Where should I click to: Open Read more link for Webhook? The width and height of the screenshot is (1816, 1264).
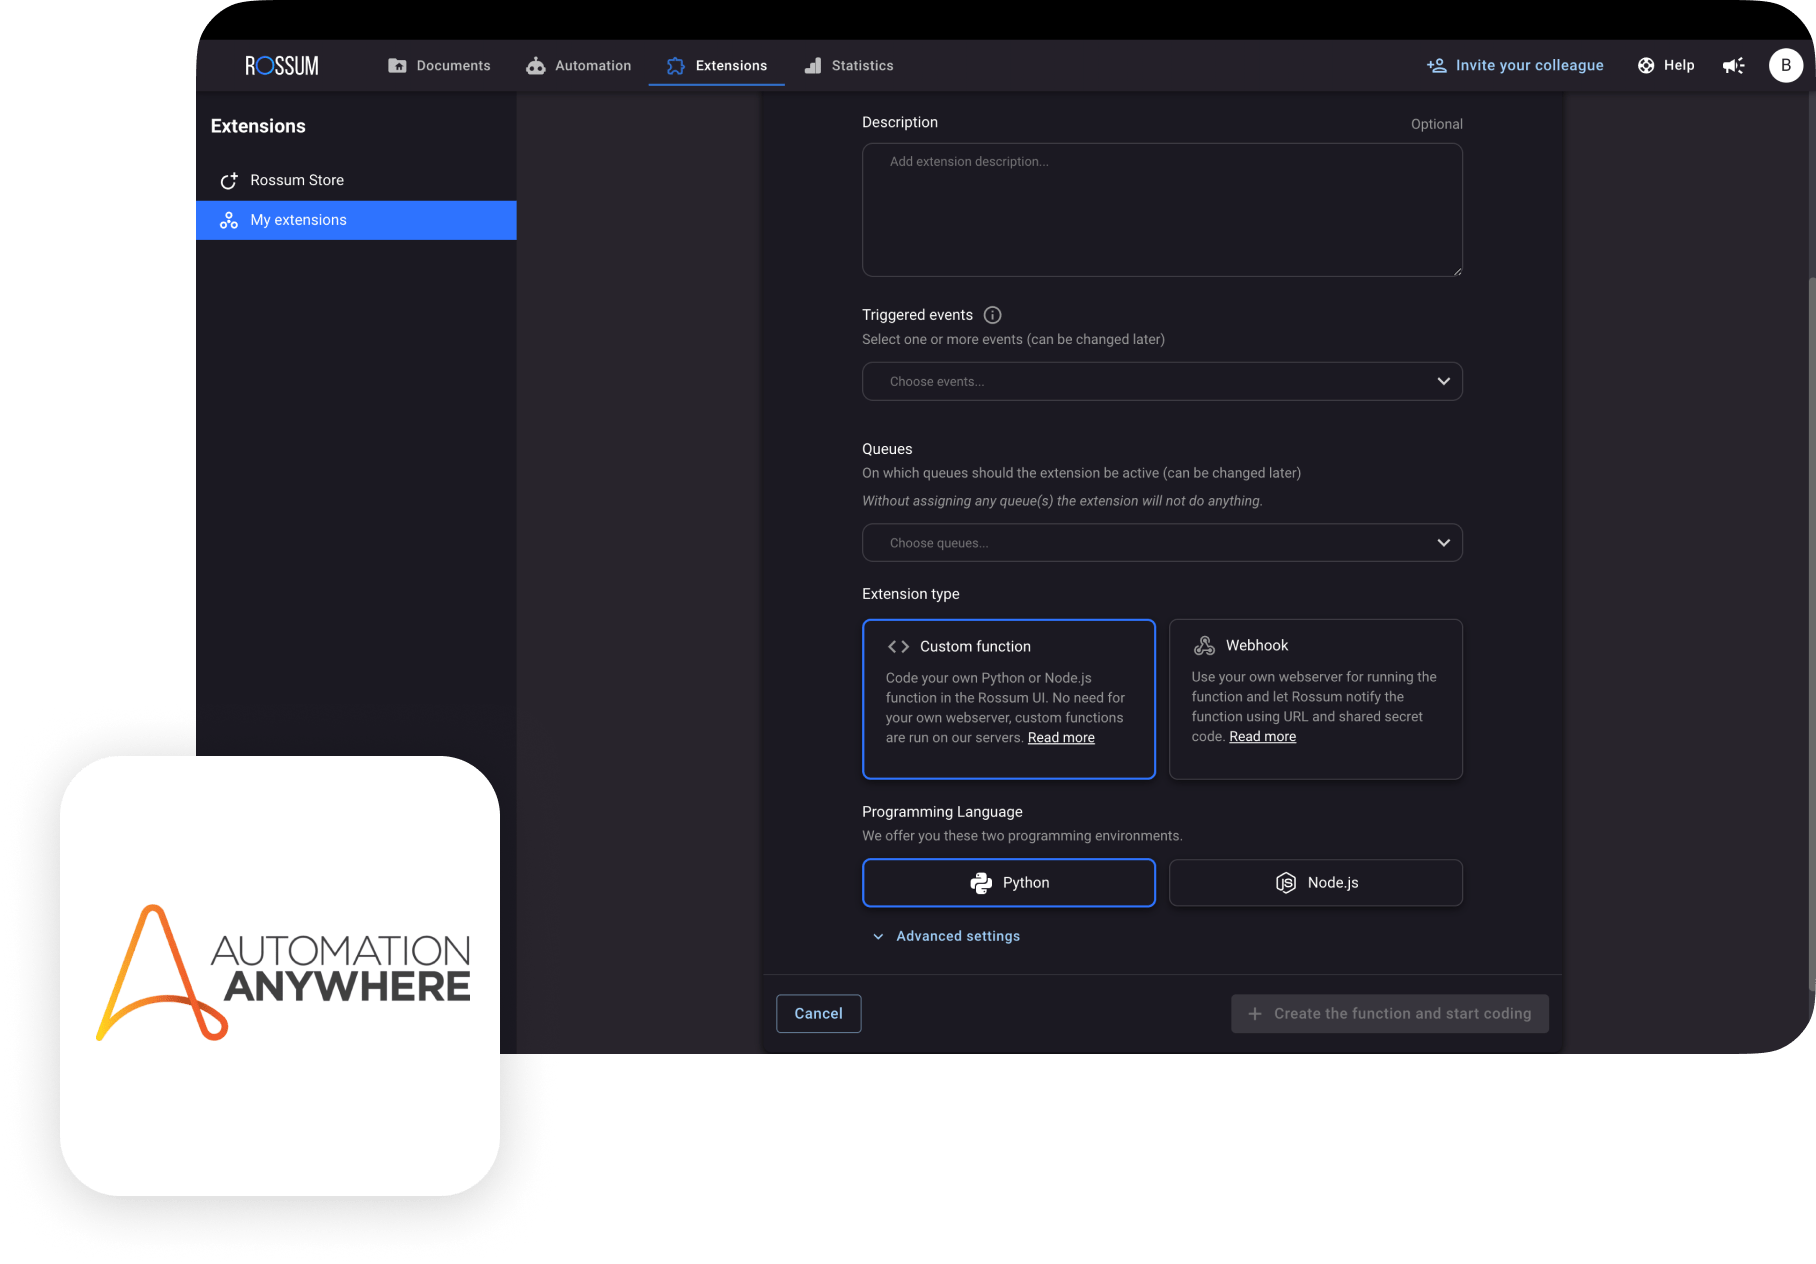pyautogui.click(x=1262, y=737)
